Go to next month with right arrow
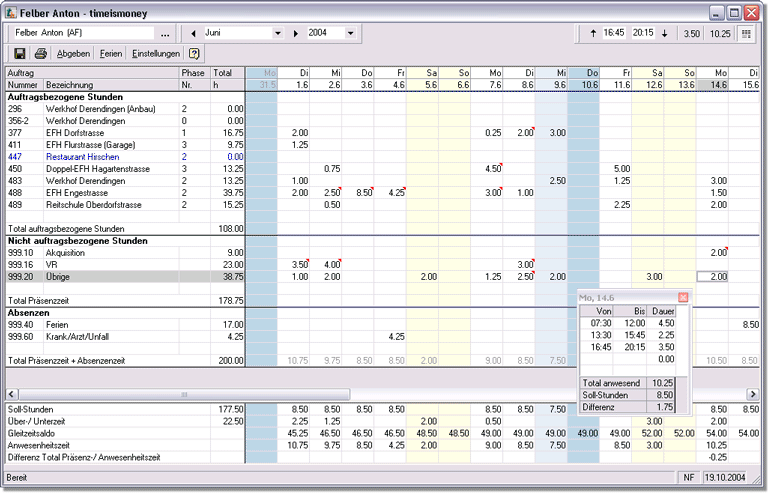Screen dimensions: 768x493 (x=296, y=32)
